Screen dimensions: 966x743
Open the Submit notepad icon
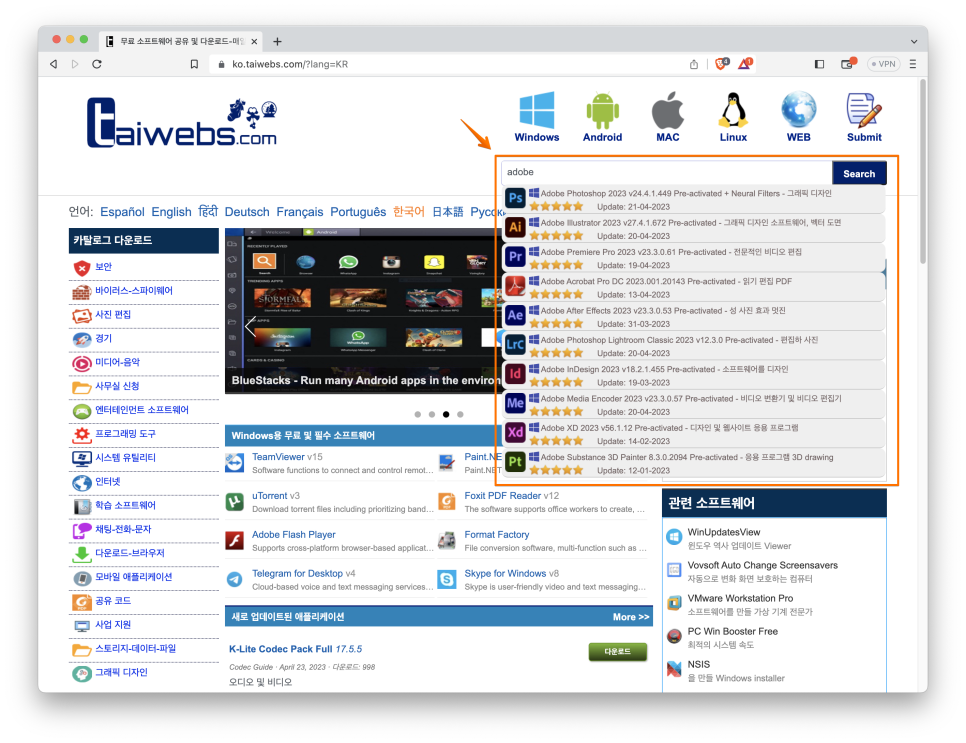click(x=864, y=110)
